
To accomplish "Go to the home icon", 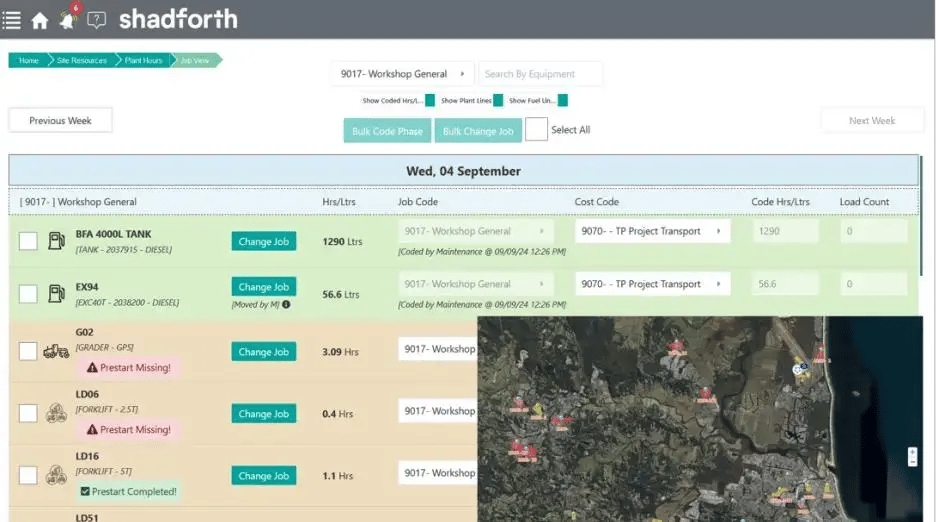I will (x=40, y=21).
